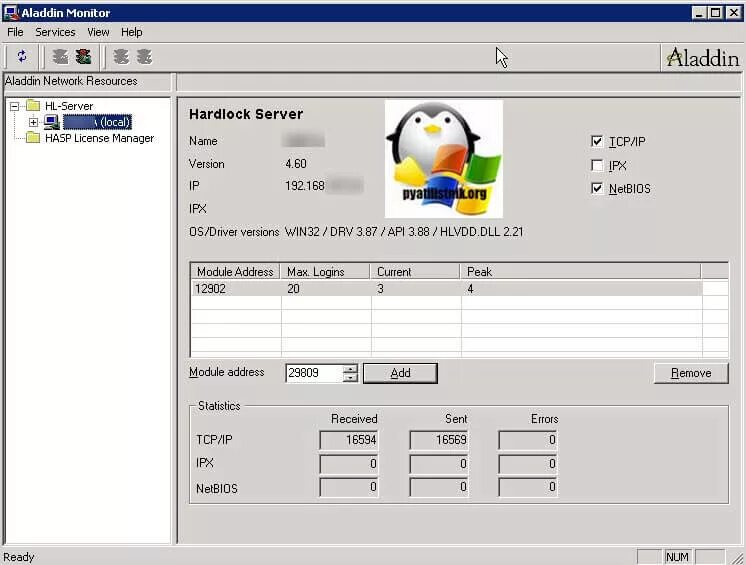Click the last grey traffic-light icon in the toolbar

click(144, 57)
